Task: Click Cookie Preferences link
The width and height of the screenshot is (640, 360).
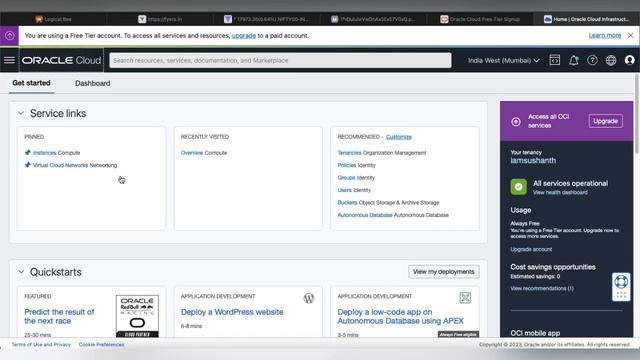Action: (101, 344)
